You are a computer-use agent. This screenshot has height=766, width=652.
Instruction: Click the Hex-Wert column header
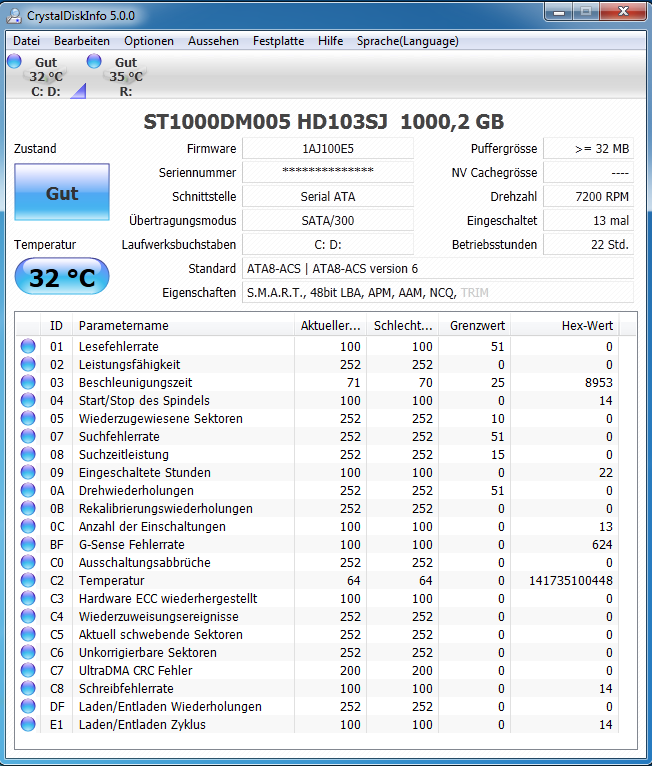tap(565, 325)
